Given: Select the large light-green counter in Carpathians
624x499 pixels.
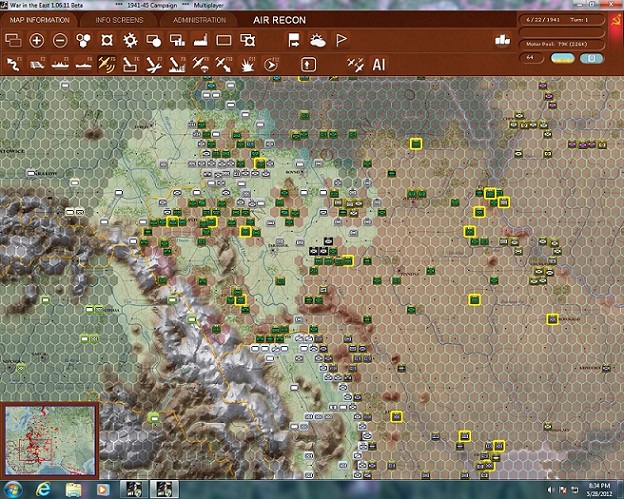Looking at the screenshot, I should point(153,417).
